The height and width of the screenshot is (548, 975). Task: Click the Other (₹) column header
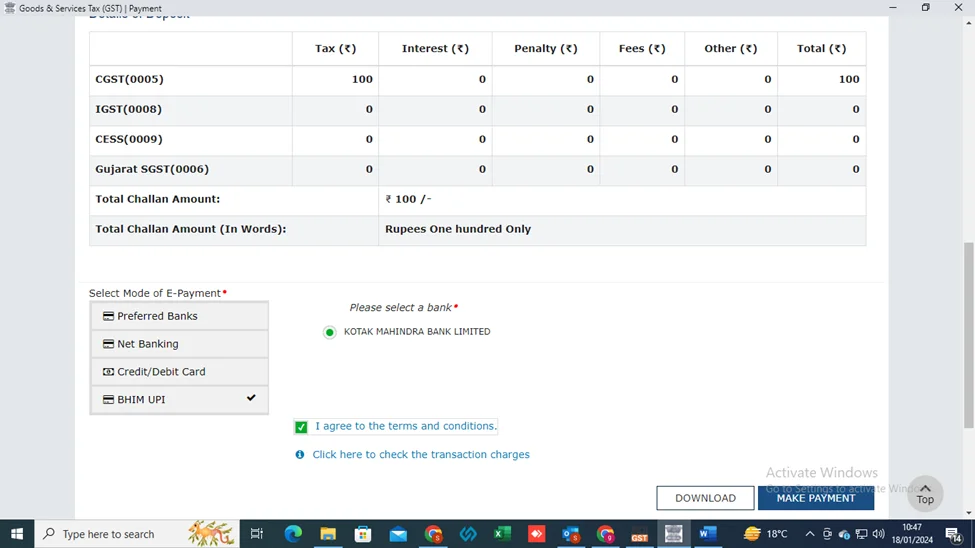pos(731,49)
